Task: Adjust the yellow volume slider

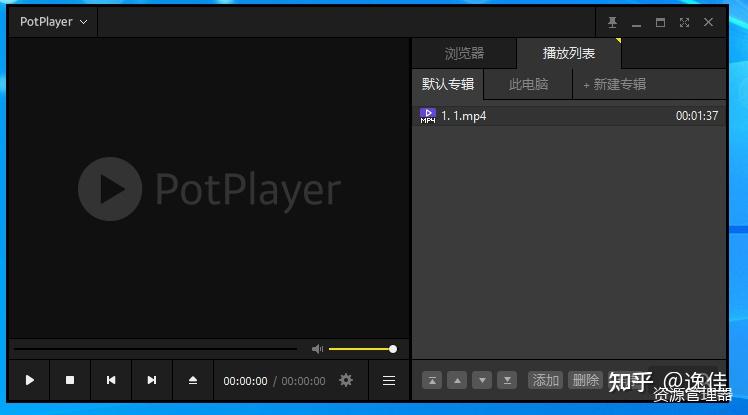Action: click(363, 349)
